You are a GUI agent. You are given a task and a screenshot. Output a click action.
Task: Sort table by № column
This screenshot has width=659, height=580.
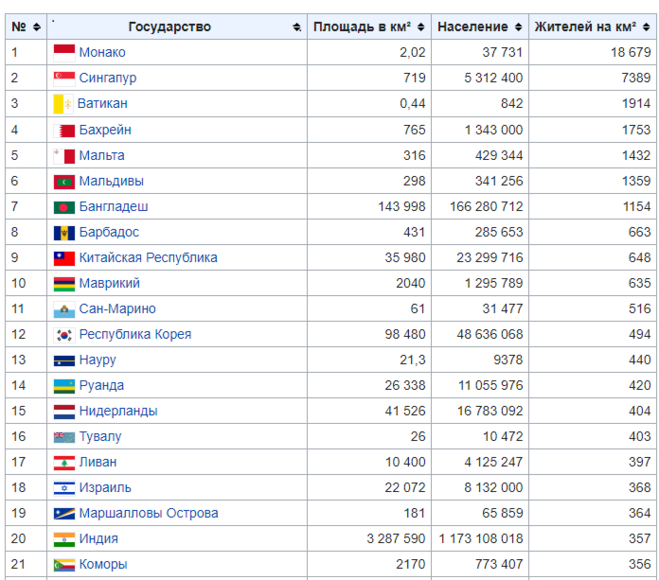24,27
